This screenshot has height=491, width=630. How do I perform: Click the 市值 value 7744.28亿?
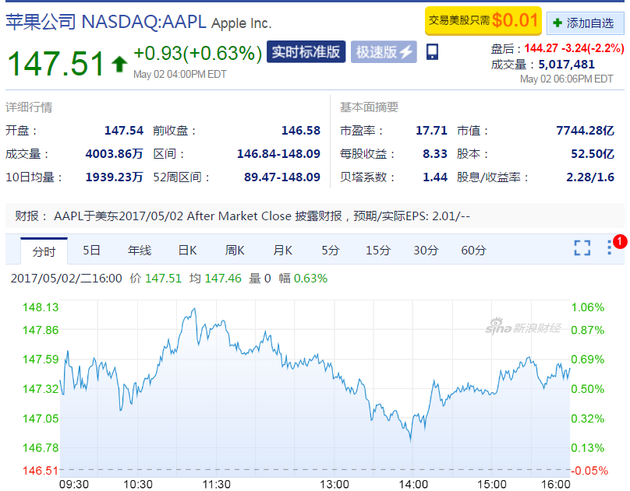point(585,131)
